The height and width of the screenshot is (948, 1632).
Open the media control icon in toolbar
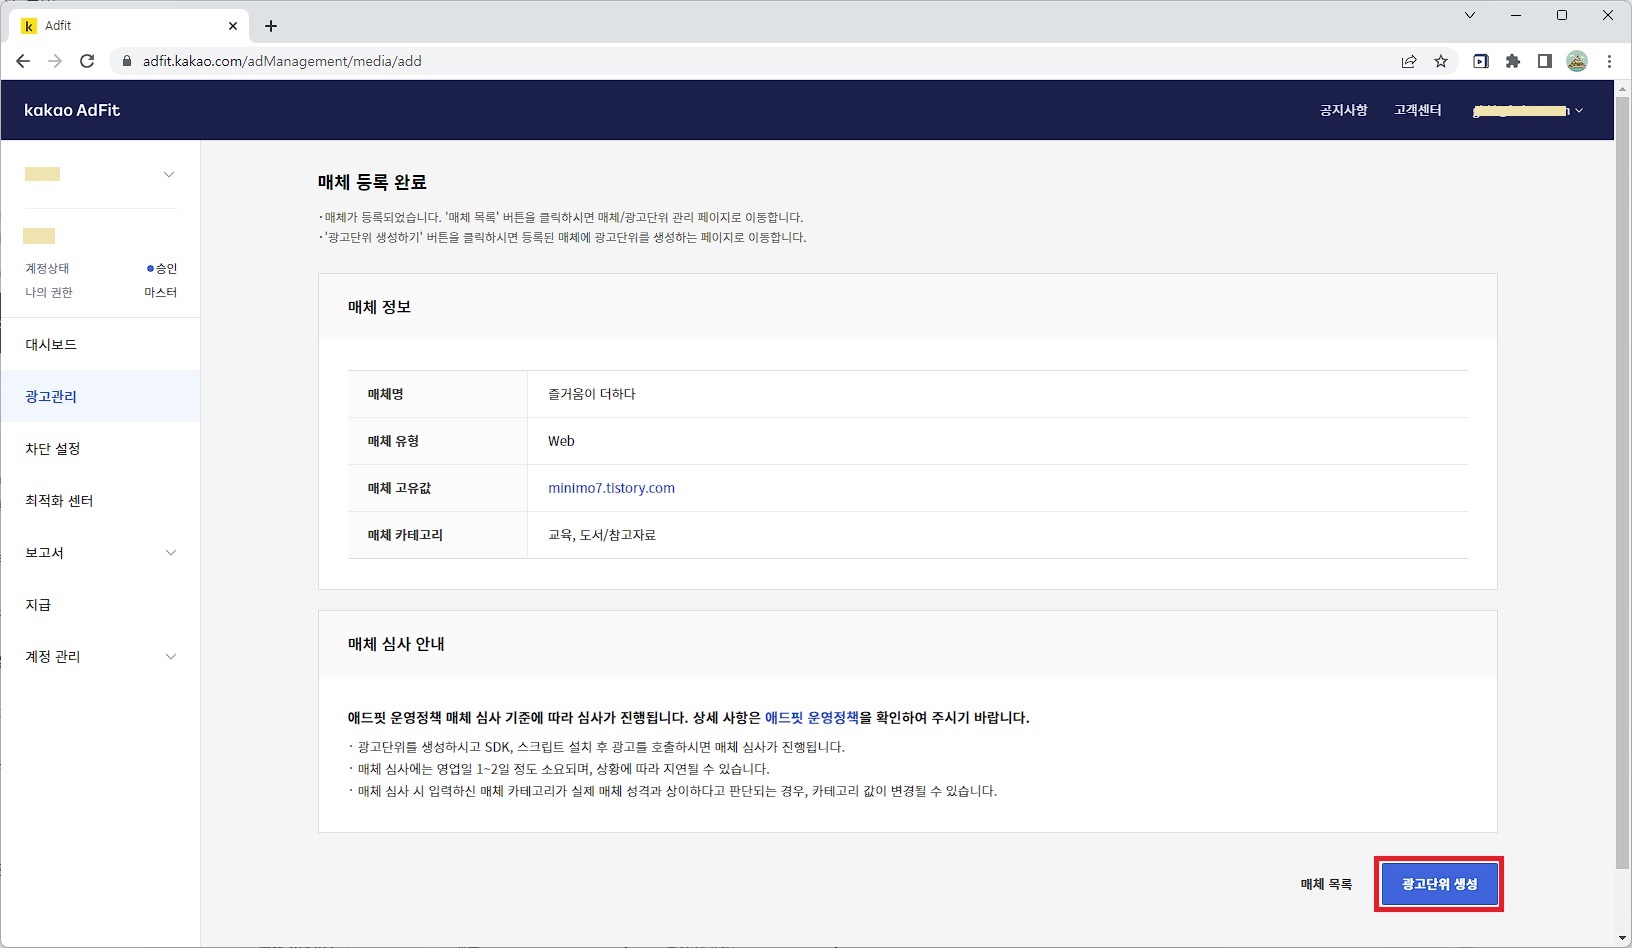[1481, 61]
